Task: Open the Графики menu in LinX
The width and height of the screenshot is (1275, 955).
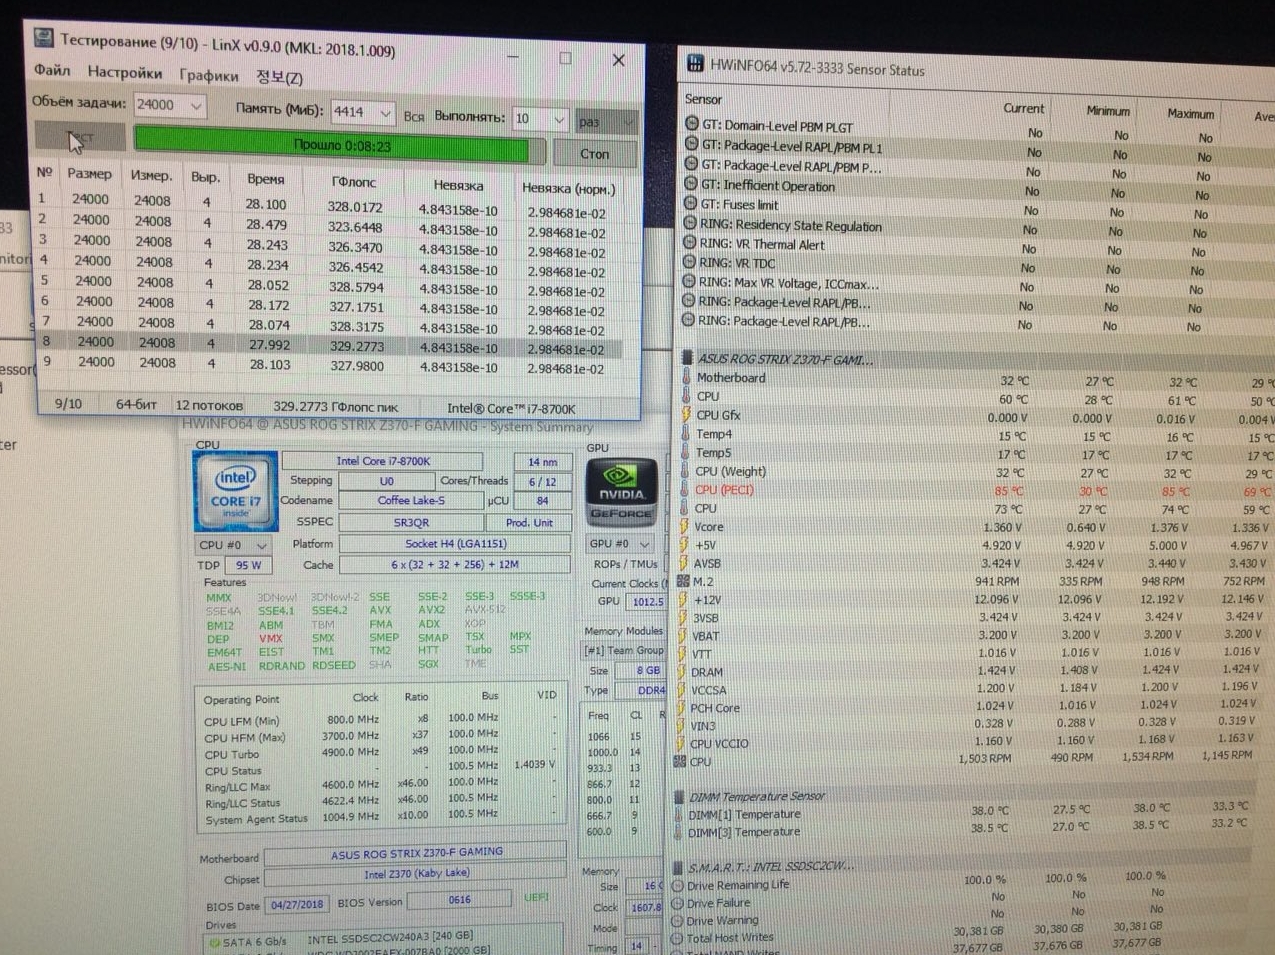Action: [x=209, y=75]
